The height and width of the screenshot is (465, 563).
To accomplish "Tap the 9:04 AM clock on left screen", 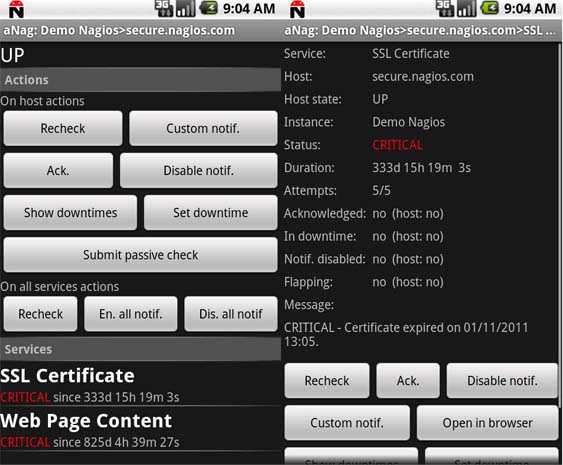I will click(249, 9).
